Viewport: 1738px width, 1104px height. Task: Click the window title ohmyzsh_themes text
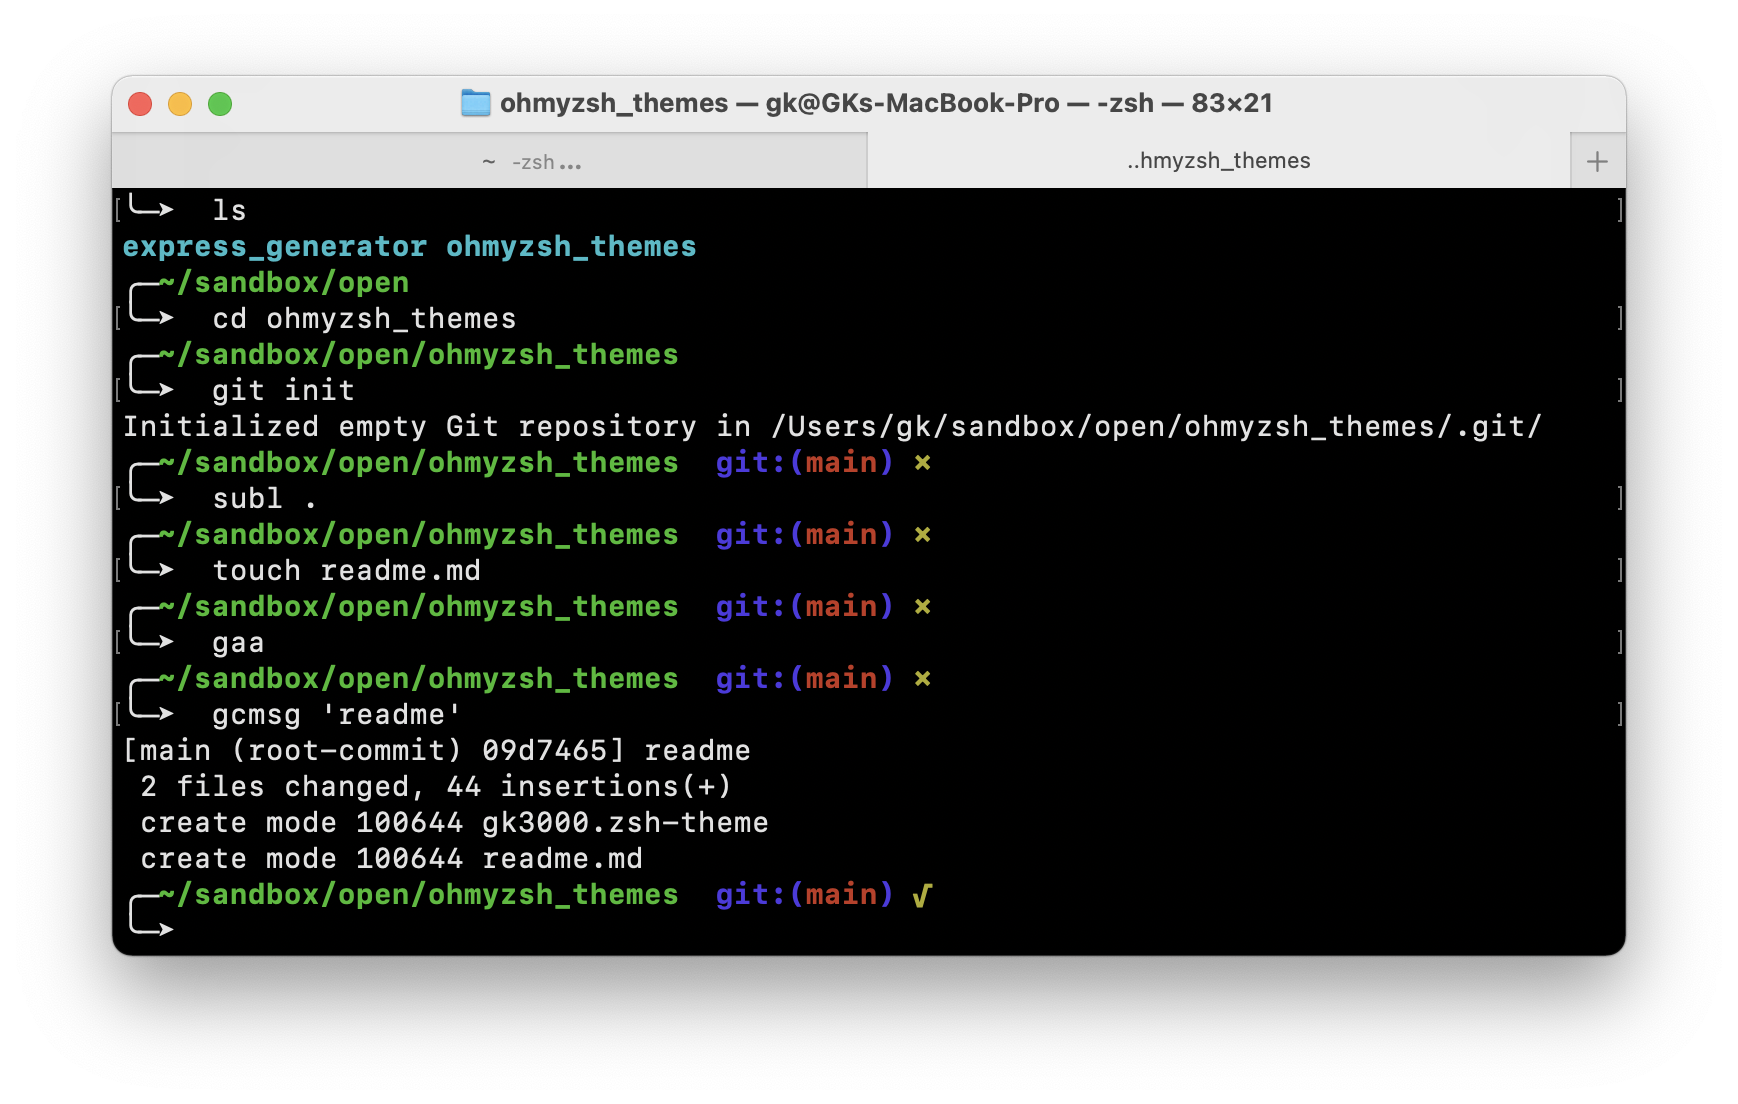click(614, 103)
